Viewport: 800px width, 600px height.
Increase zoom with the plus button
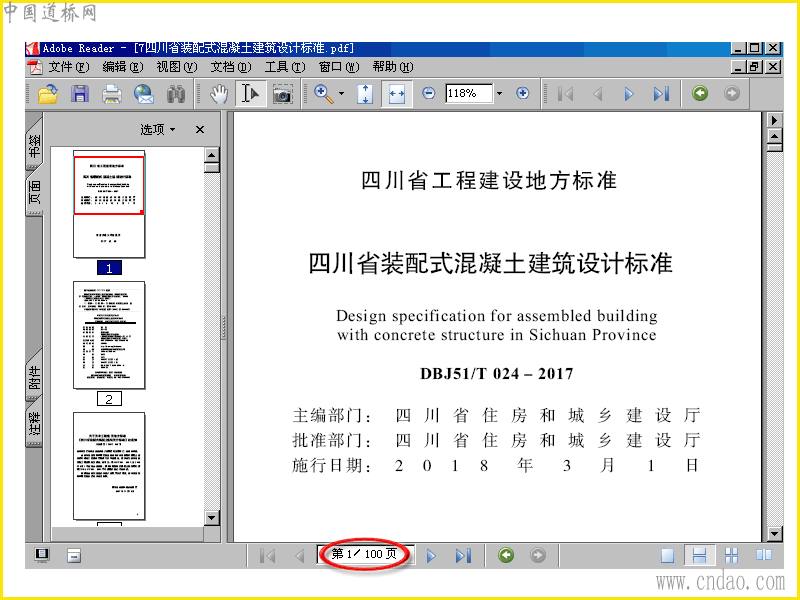522,93
